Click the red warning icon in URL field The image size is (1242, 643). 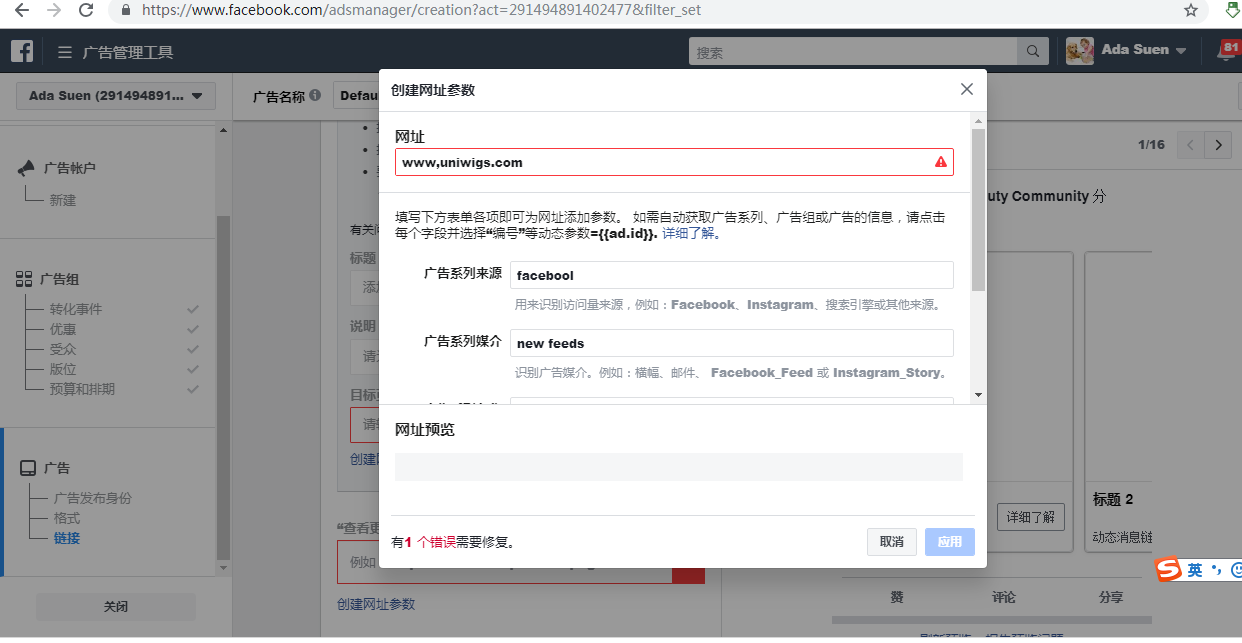[x=940, y=162]
